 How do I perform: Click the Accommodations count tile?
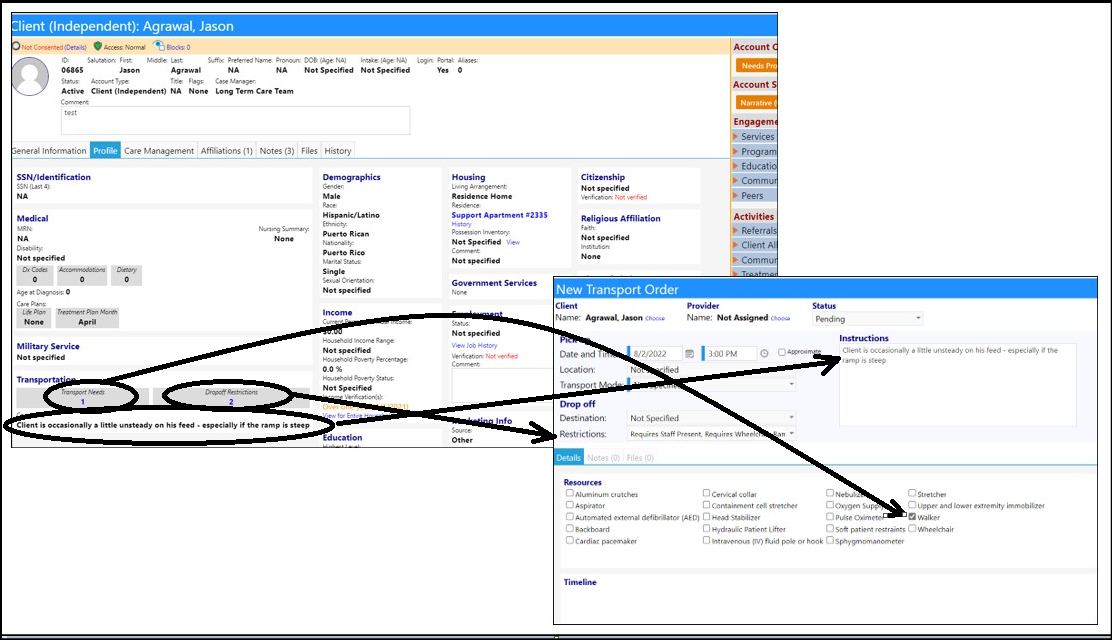(x=82, y=275)
